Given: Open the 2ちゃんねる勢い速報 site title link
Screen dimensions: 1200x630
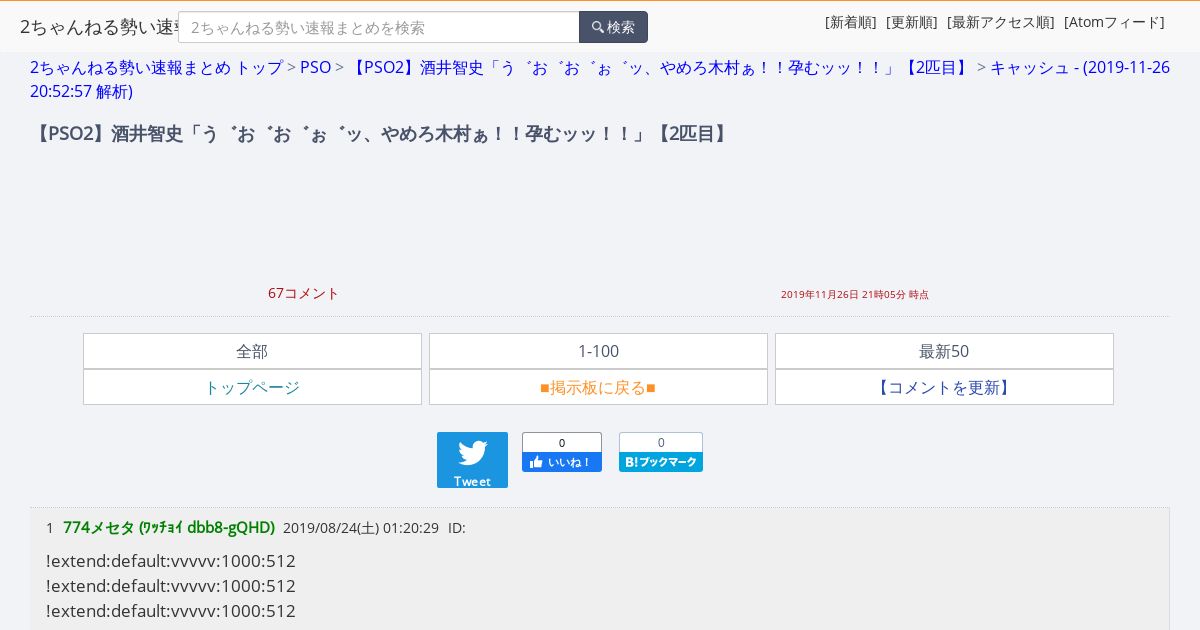Looking at the screenshot, I should click(x=99, y=26).
